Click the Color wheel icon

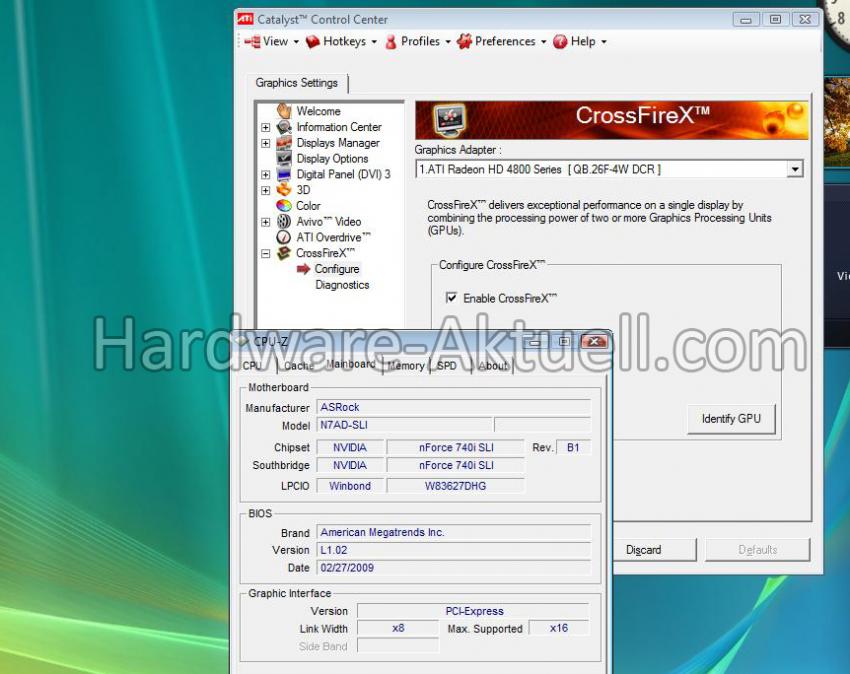tap(284, 206)
